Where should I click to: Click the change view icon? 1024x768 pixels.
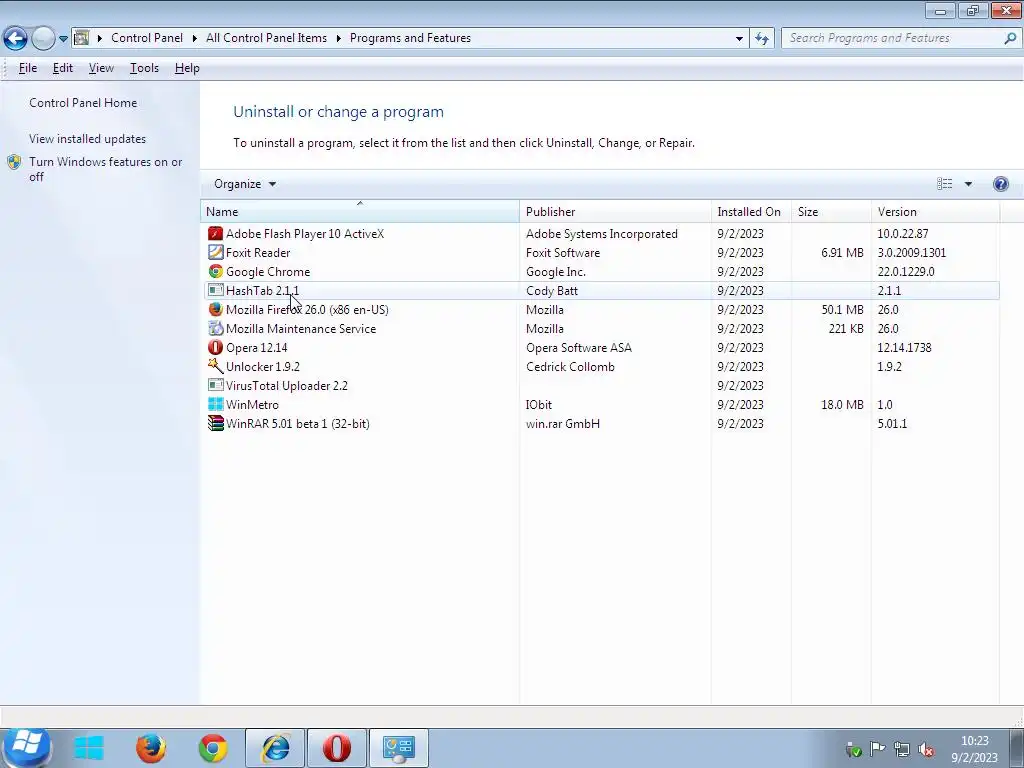944,184
